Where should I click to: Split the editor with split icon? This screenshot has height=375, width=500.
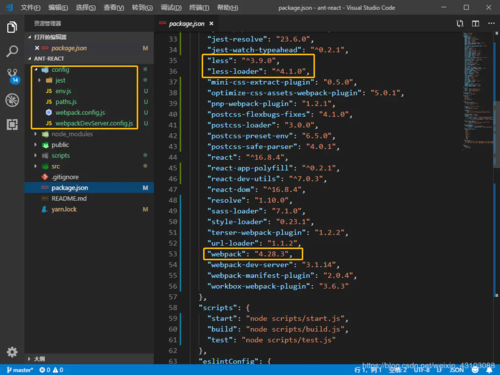point(475,23)
